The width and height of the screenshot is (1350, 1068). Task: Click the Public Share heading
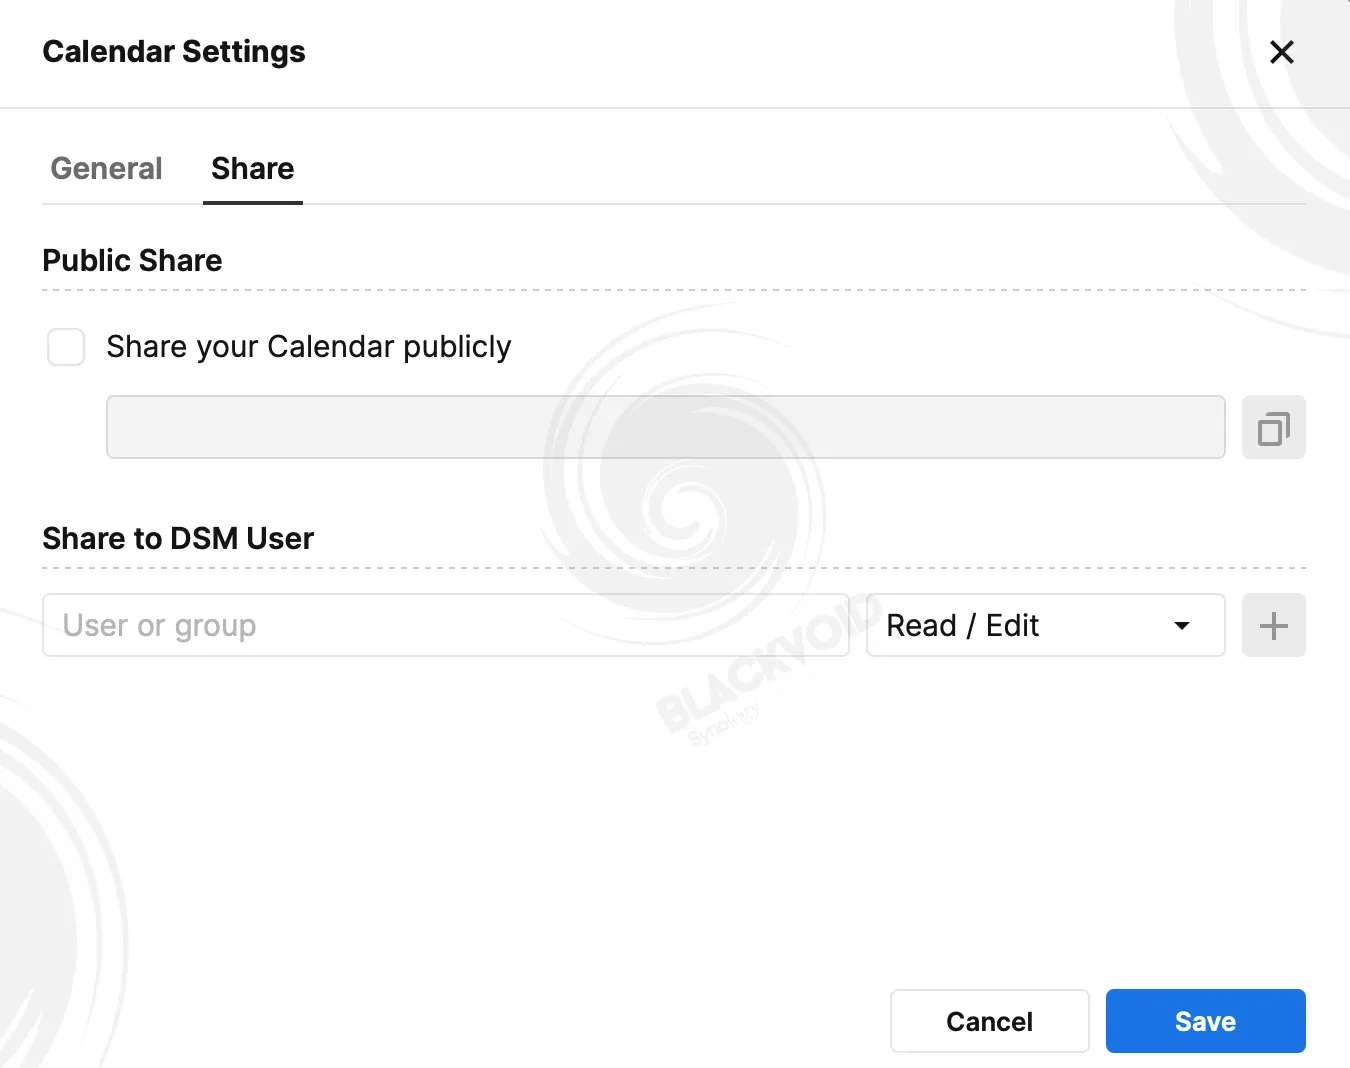pyautogui.click(x=132, y=260)
